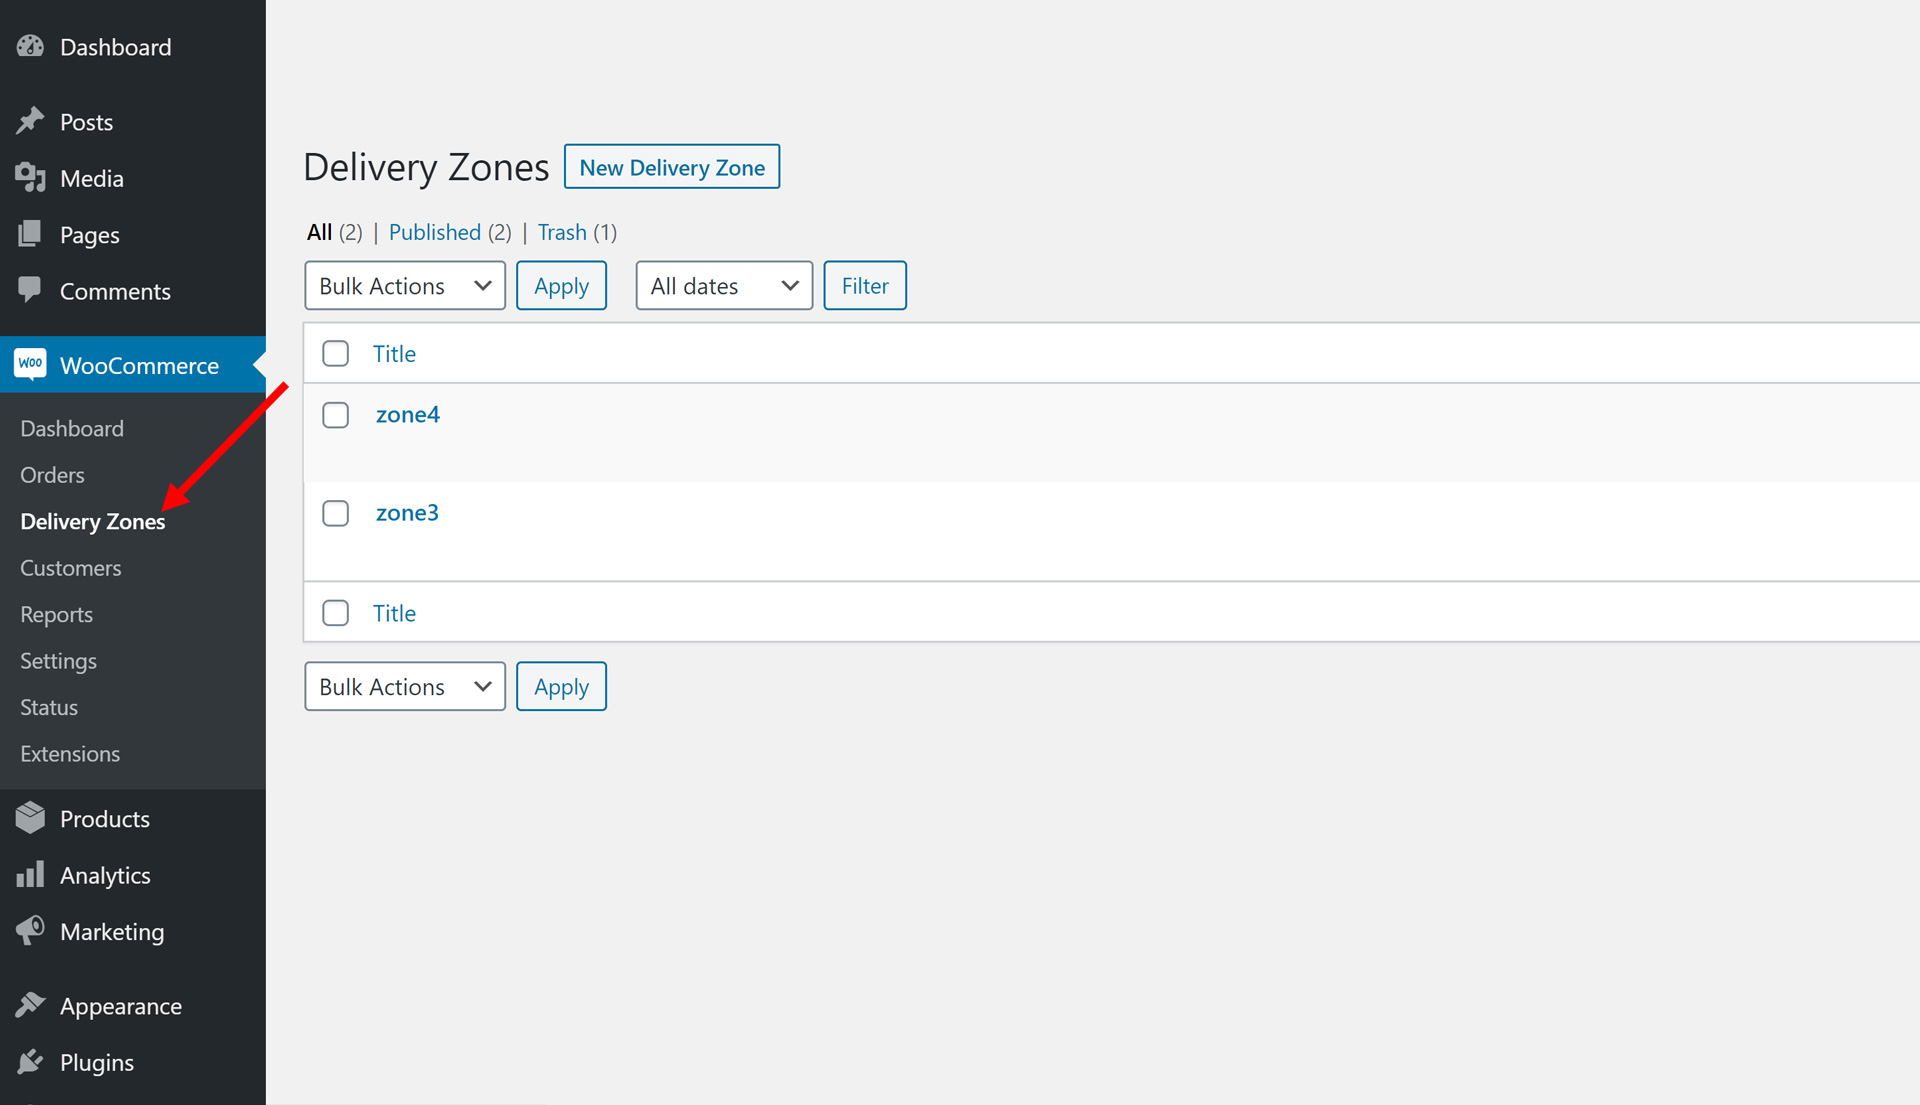Click the Filter button
This screenshot has width=1920, height=1105.
[864, 286]
